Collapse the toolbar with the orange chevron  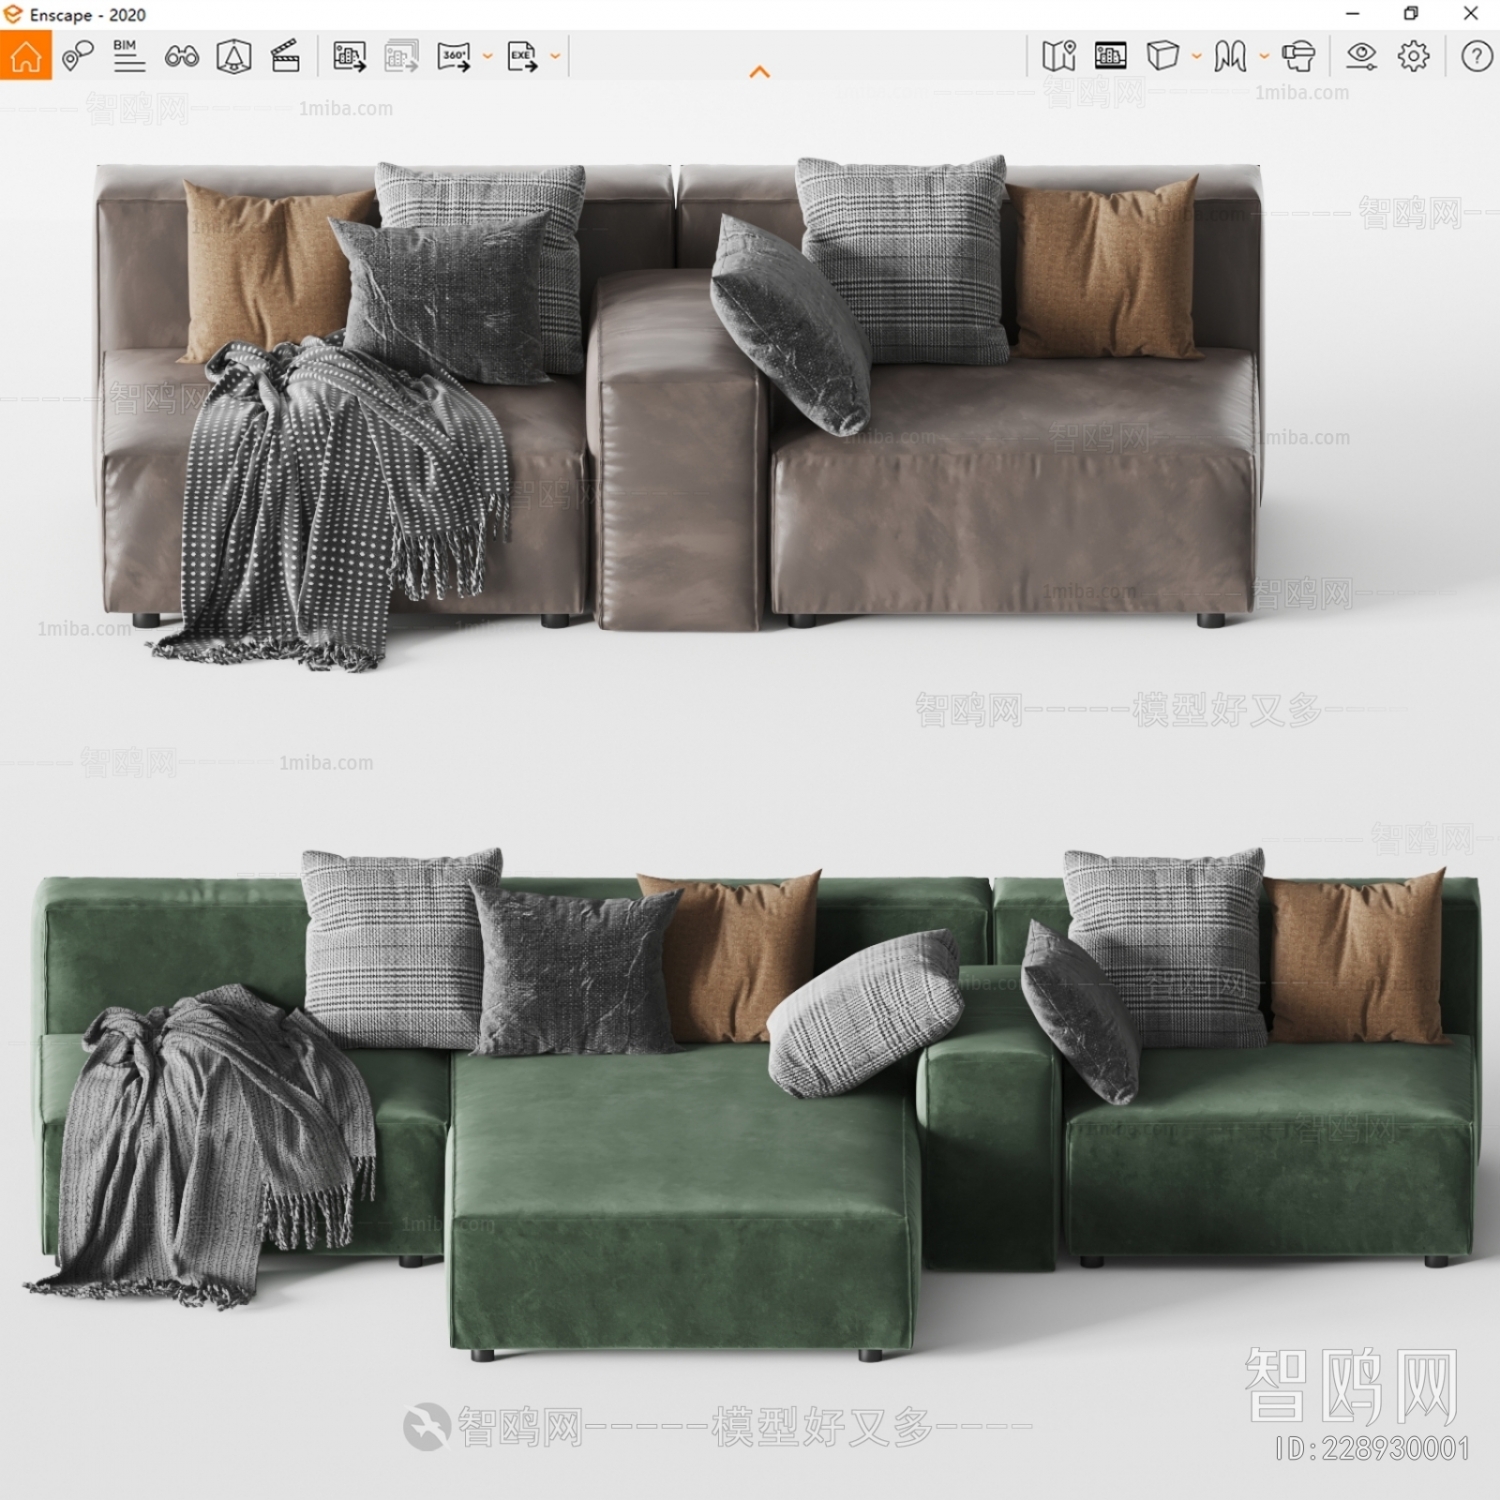(760, 72)
